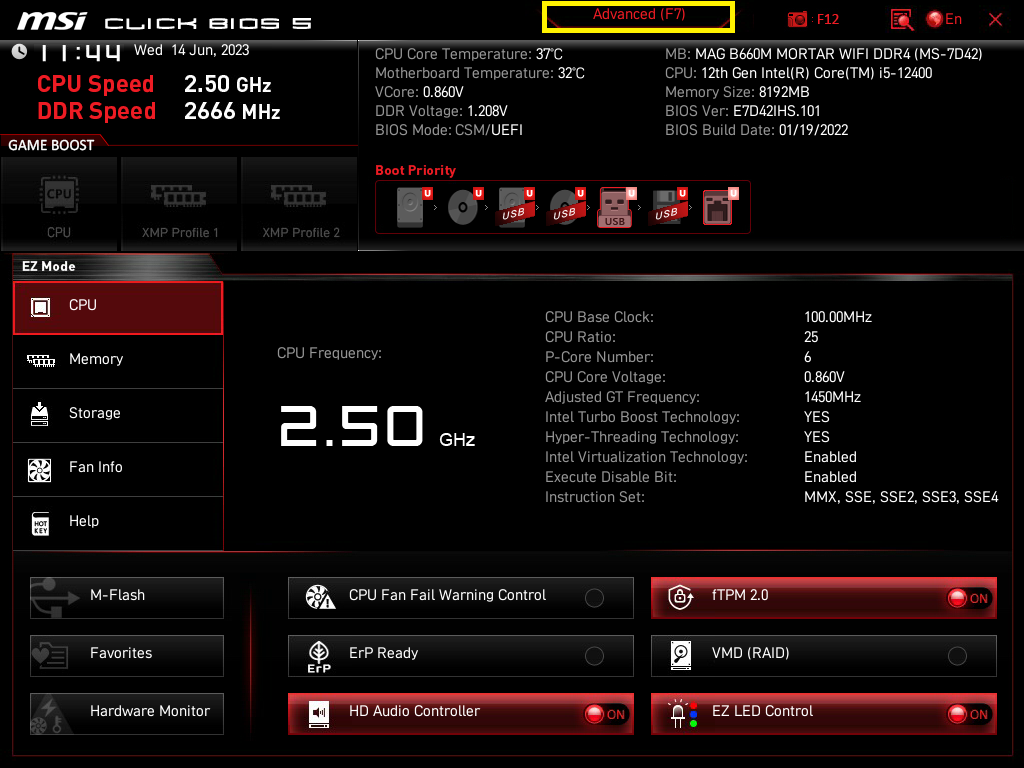This screenshot has height=768, width=1024.
Task: Open the CPU tab in EZ Mode
Action: pos(118,308)
